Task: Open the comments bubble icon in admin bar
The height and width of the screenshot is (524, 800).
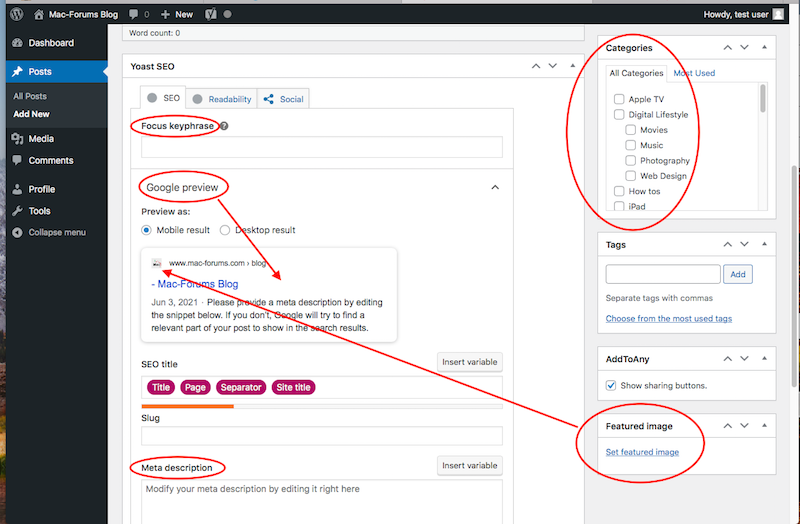Action: (x=133, y=14)
